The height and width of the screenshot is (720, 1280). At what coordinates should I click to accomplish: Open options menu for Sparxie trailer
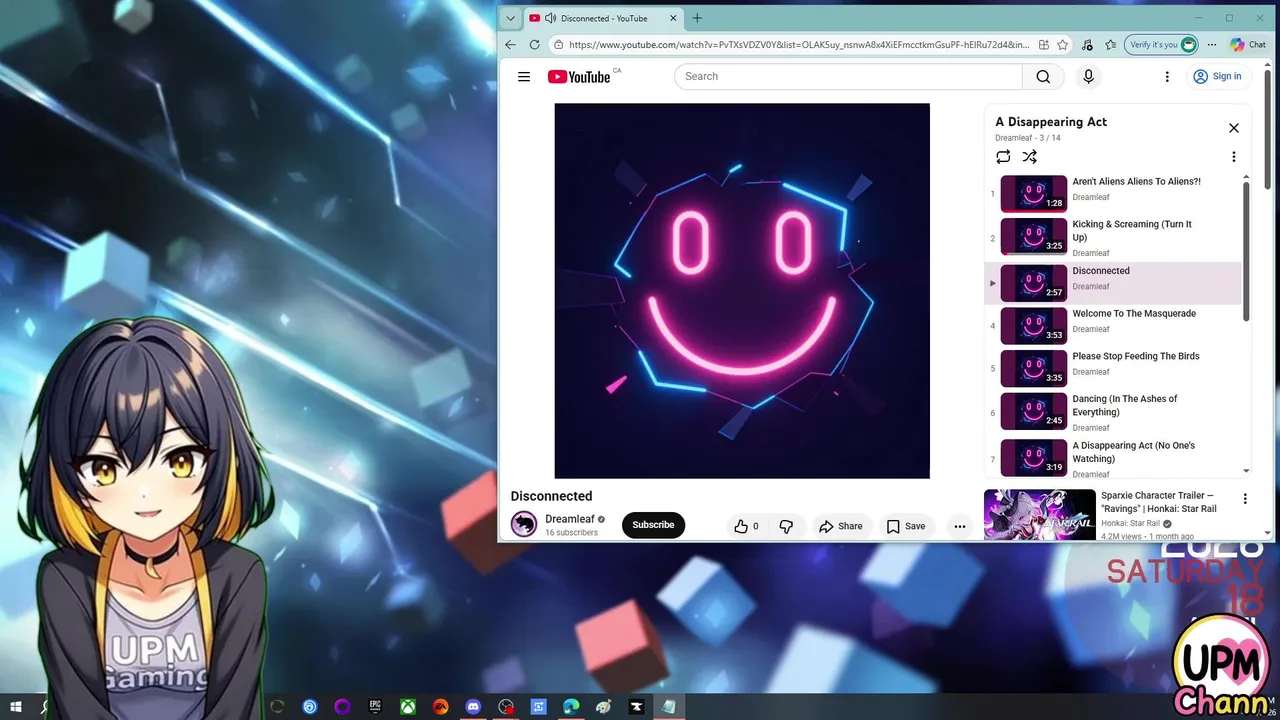(1245, 499)
